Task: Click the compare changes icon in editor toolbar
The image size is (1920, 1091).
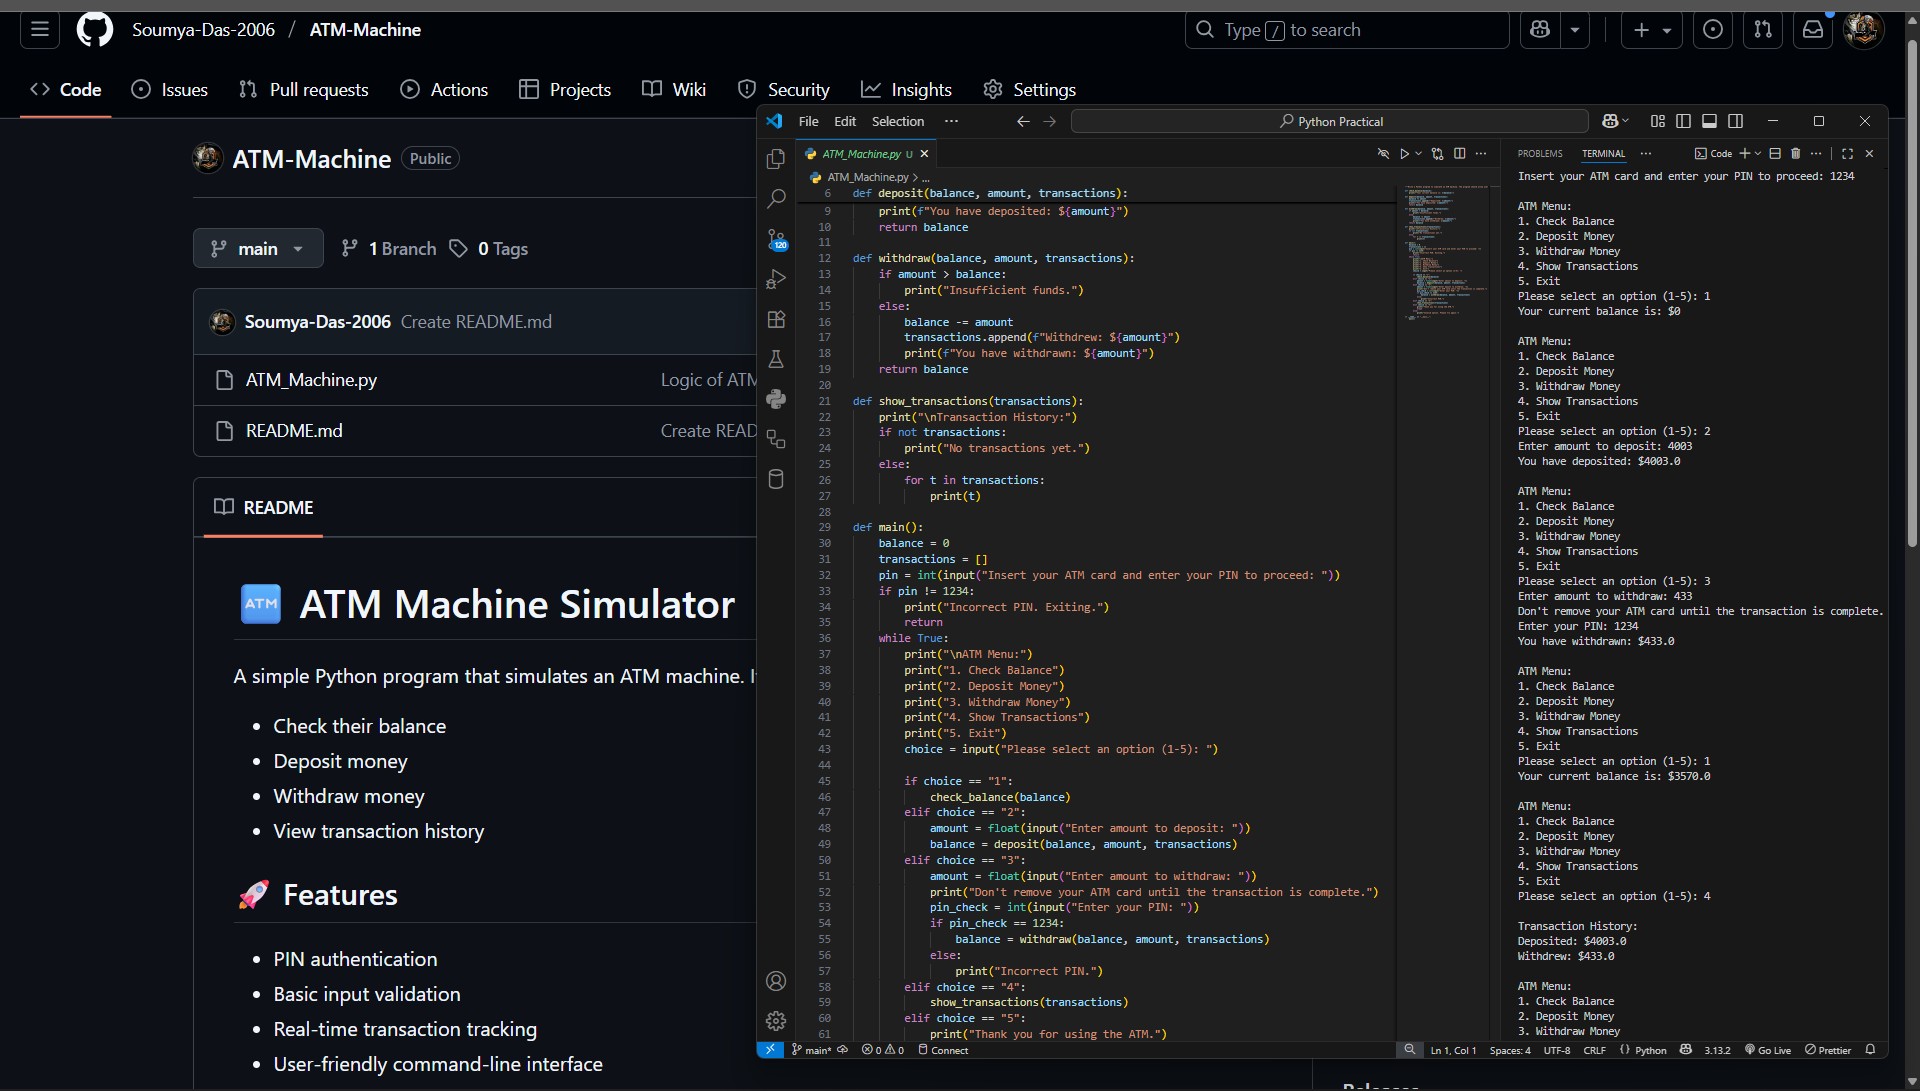Action: click(1437, 154)
